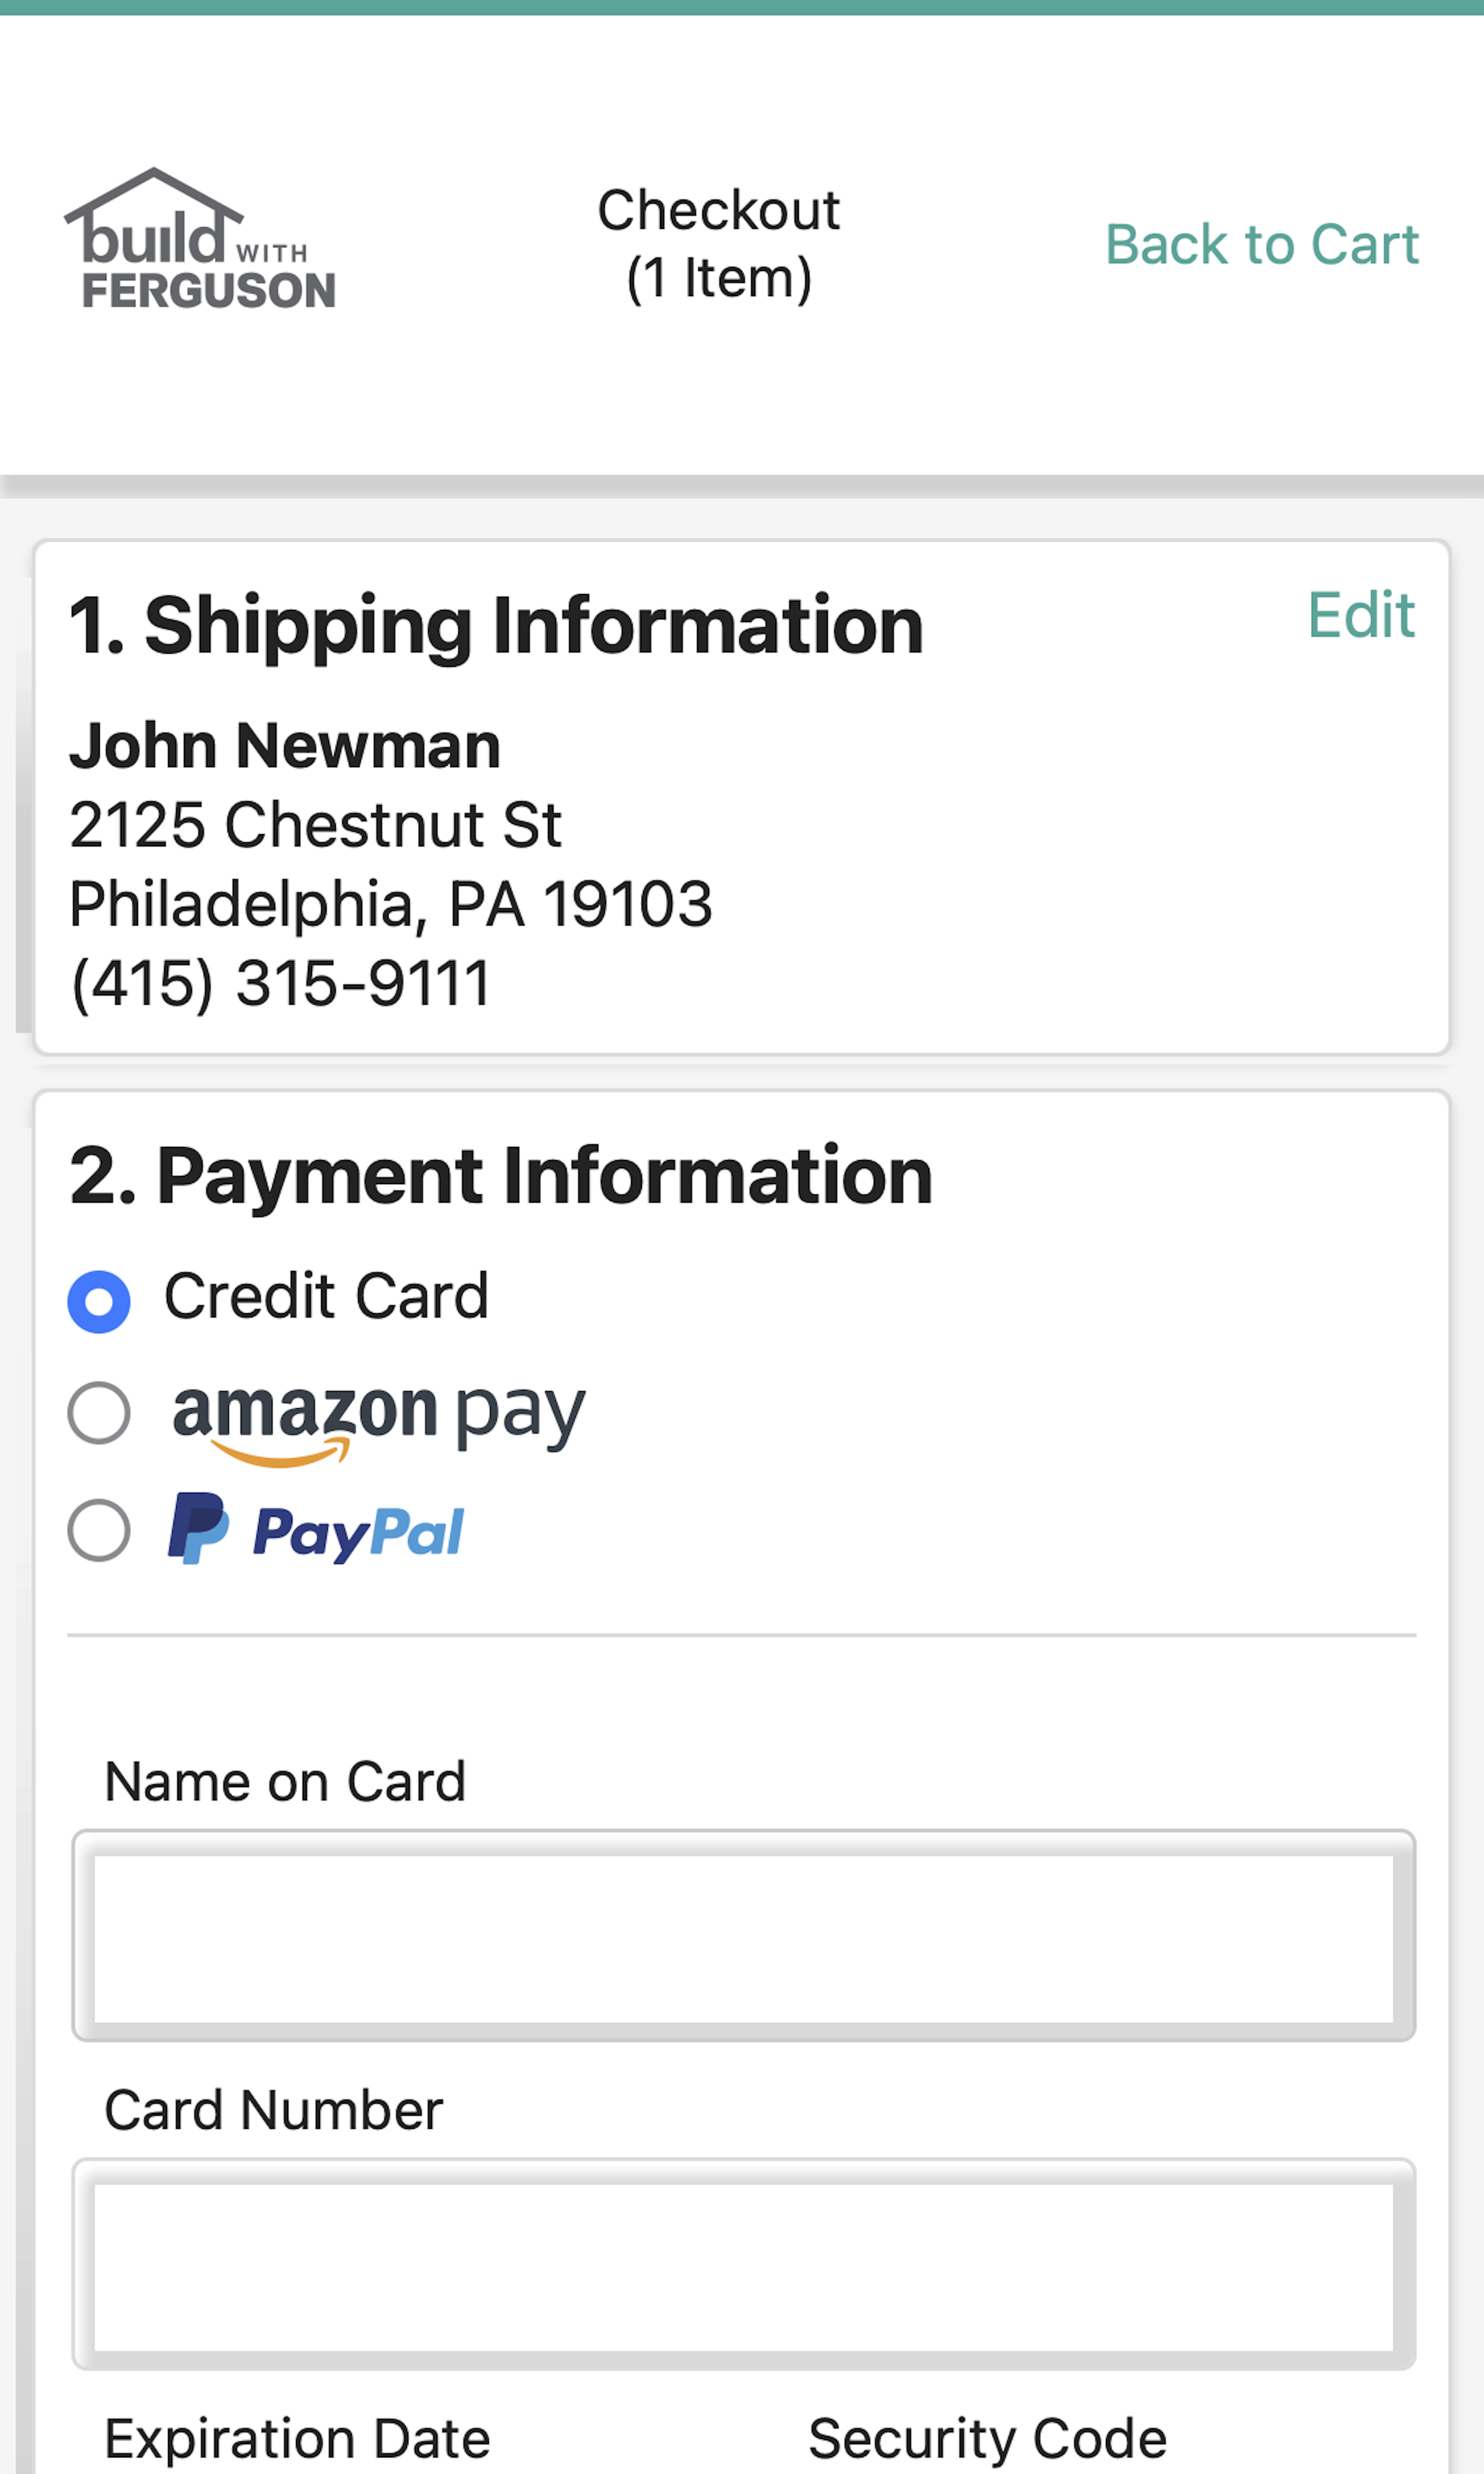Select the PayPal radio button
The width and height of the screenshot is (1484, 2474).
point(99,1530)
